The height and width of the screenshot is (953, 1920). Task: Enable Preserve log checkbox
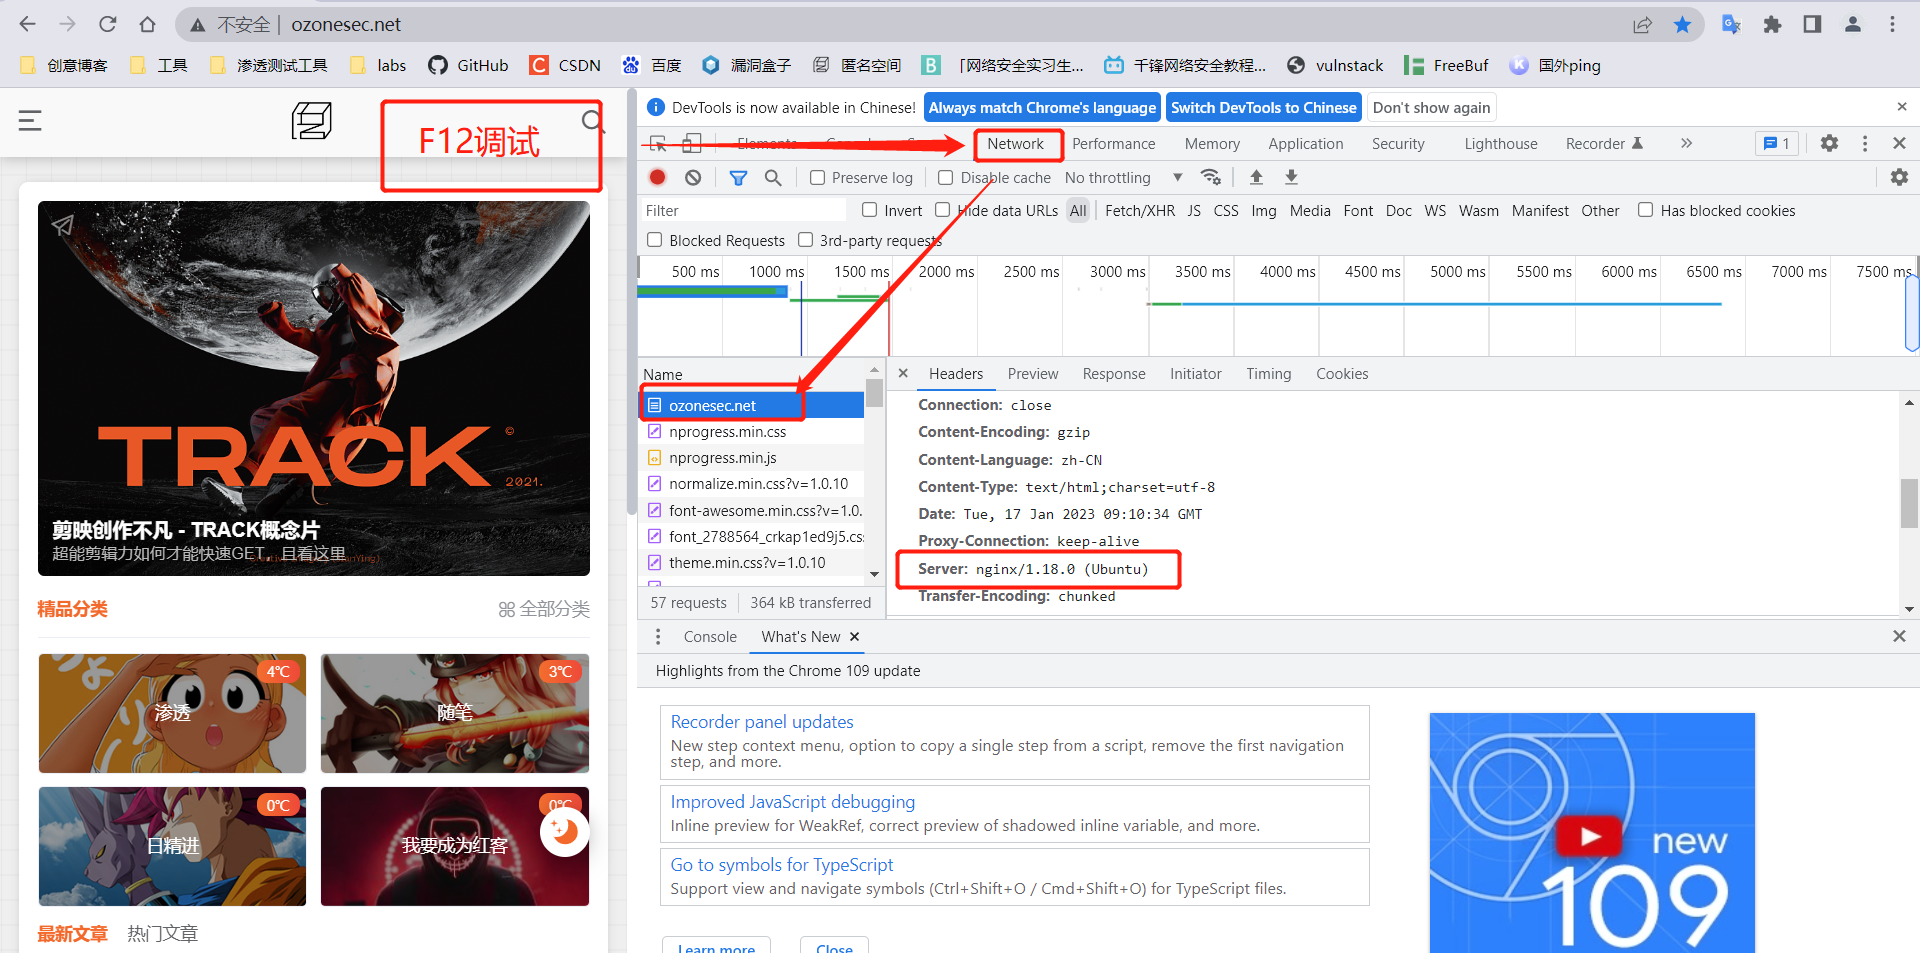point(818,177)
